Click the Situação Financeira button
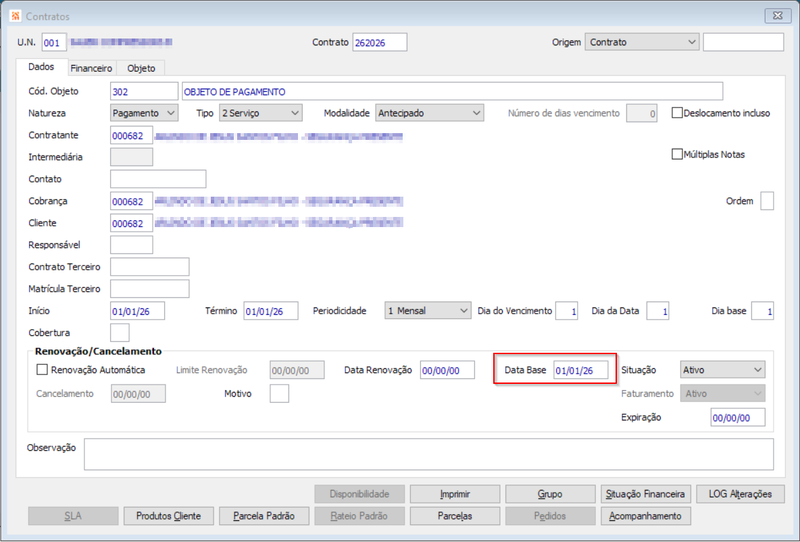800x542 pixels. 645,494
